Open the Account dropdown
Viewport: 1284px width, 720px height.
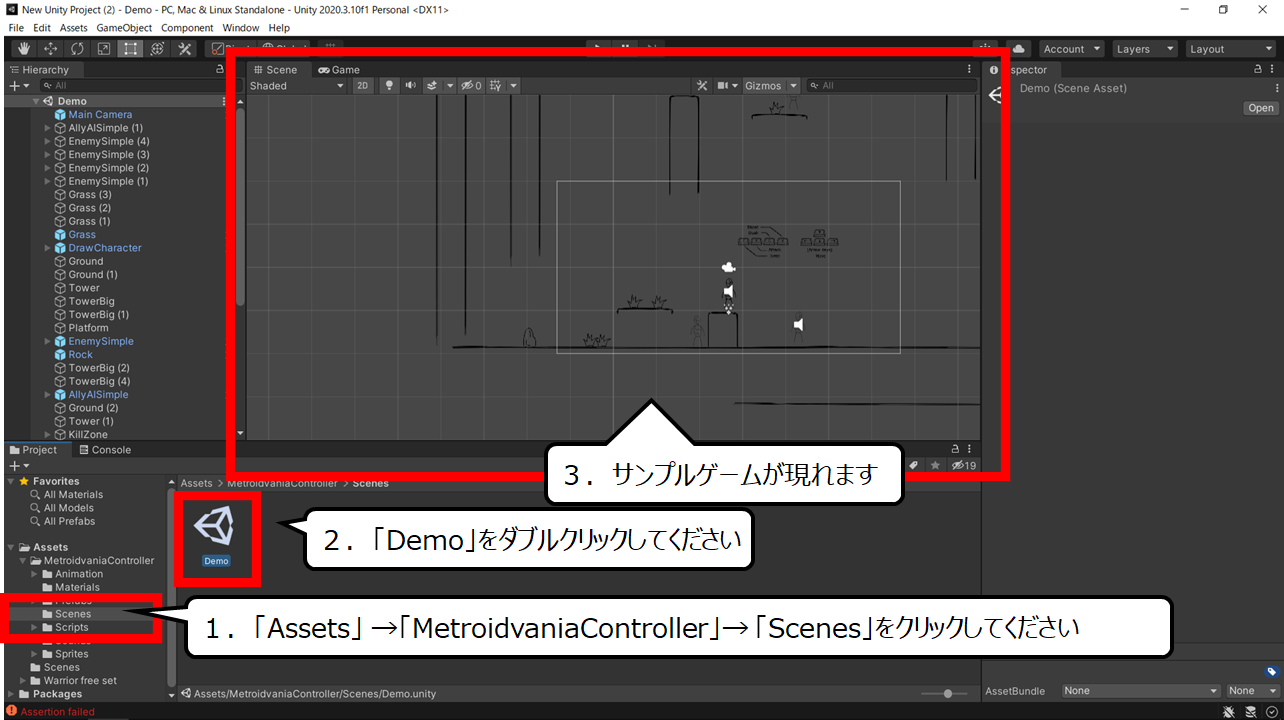point(1071,49)
